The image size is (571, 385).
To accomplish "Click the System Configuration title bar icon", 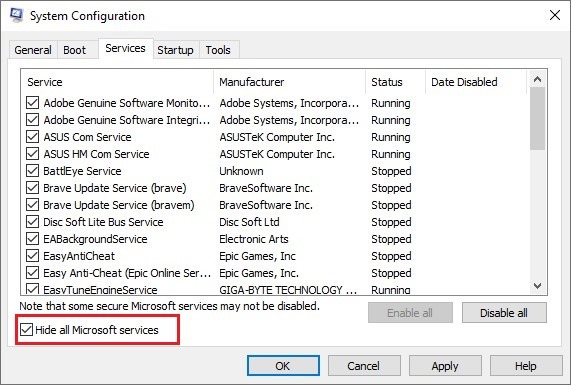I will click(x=16, y=16).
